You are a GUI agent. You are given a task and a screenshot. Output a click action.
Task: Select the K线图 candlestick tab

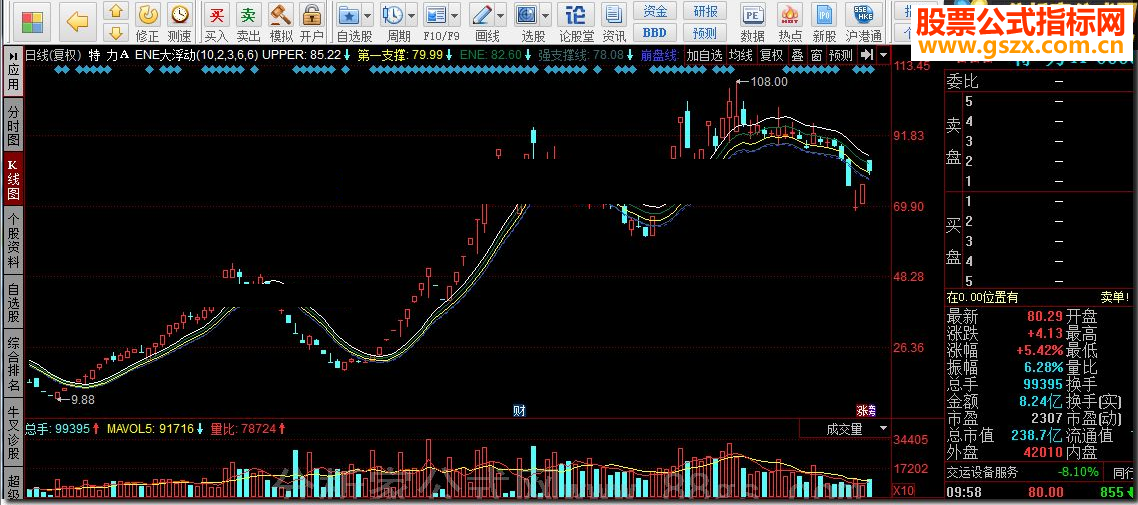(x=13, y=178)
